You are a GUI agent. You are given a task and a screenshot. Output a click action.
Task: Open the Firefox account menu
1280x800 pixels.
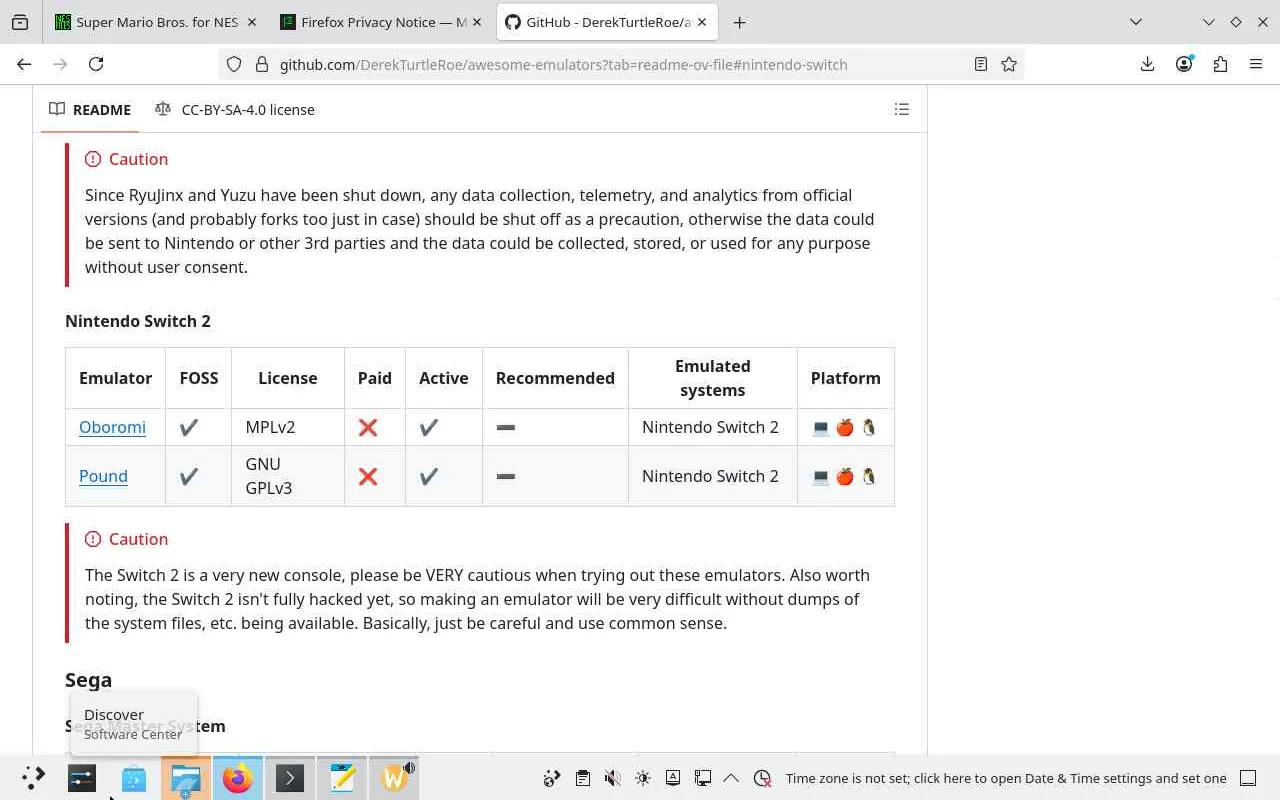pos(1184,64)
